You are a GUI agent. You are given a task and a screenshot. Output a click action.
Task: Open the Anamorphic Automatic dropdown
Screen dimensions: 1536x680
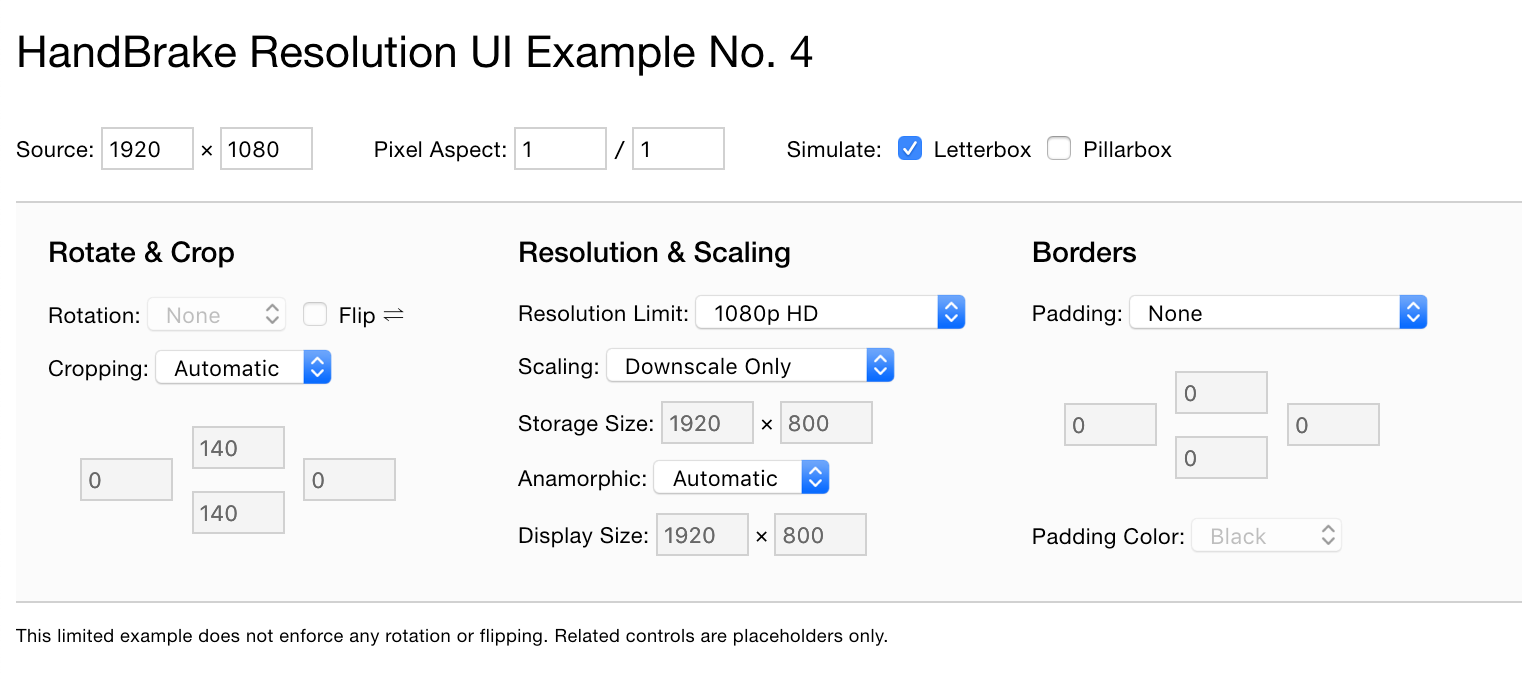click(742, 478)
